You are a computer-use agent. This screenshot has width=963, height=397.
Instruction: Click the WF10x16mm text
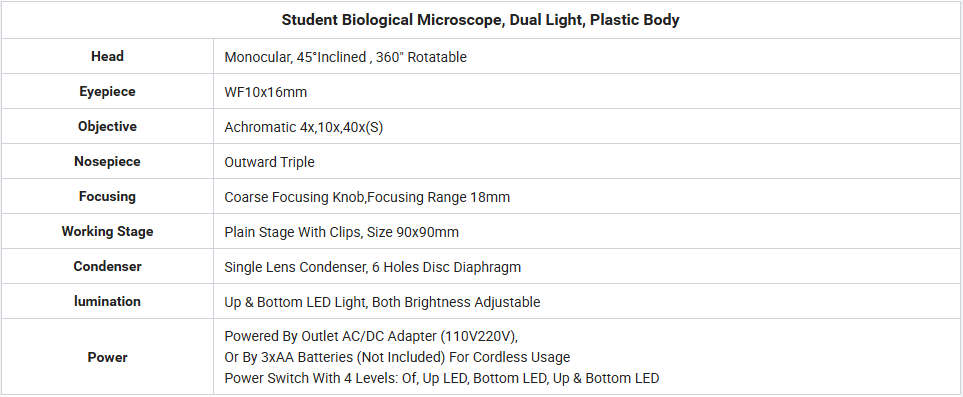pyautogui.click(x=266, y=93)
